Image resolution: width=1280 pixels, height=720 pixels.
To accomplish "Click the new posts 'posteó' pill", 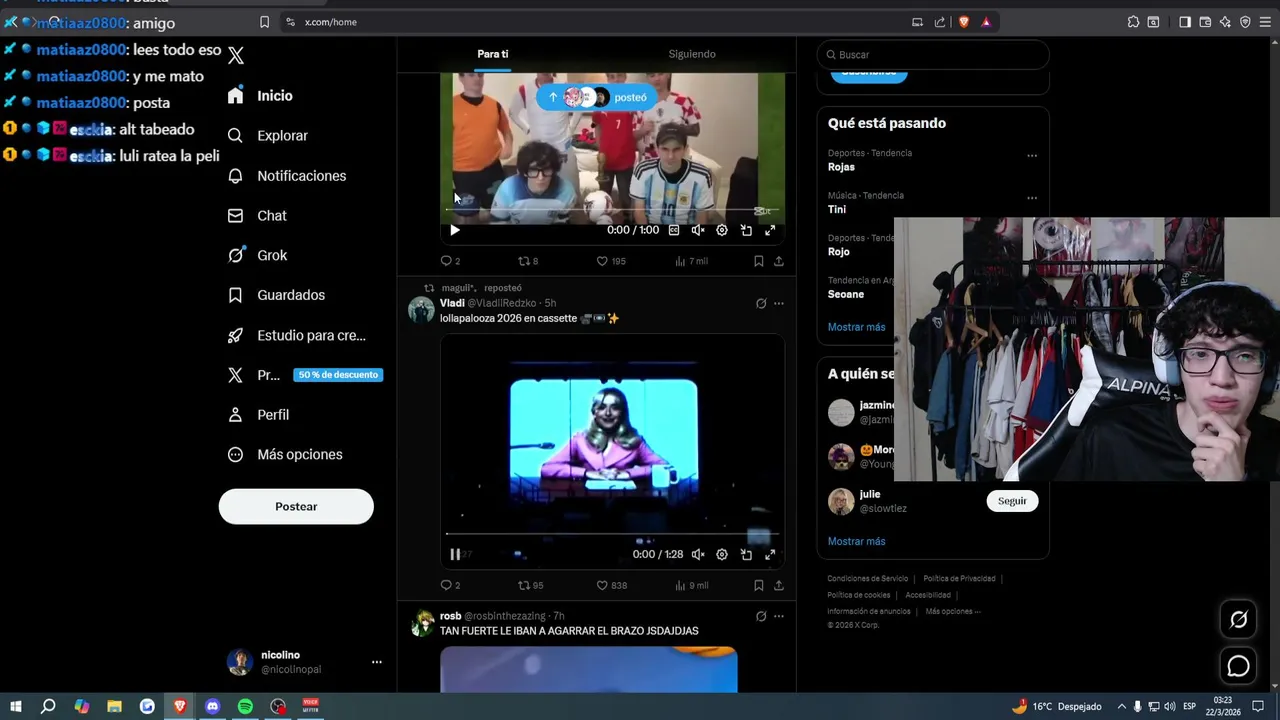I will pyautogui.click(x=598, y=97).
